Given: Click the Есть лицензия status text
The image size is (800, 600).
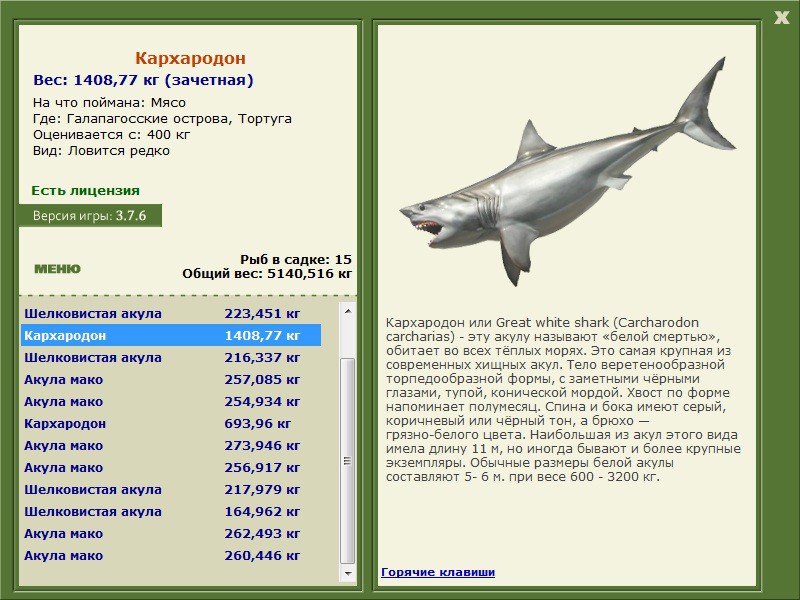Looking at the screenshot, I should click(x=85, y=190).
